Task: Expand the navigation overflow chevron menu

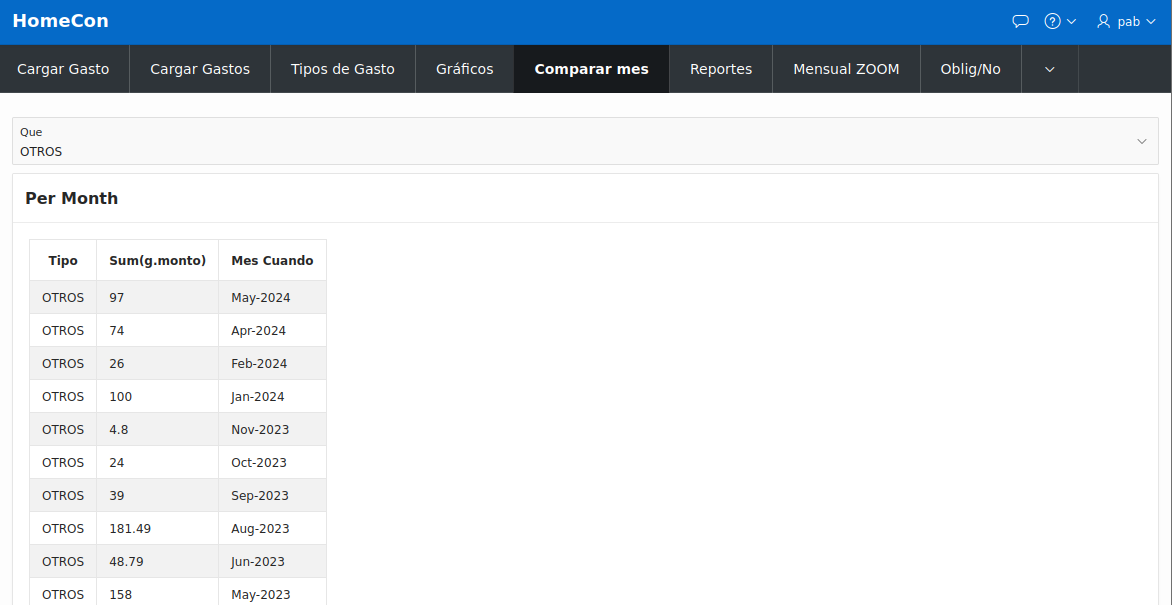Action: click(x=1049, y=69)
